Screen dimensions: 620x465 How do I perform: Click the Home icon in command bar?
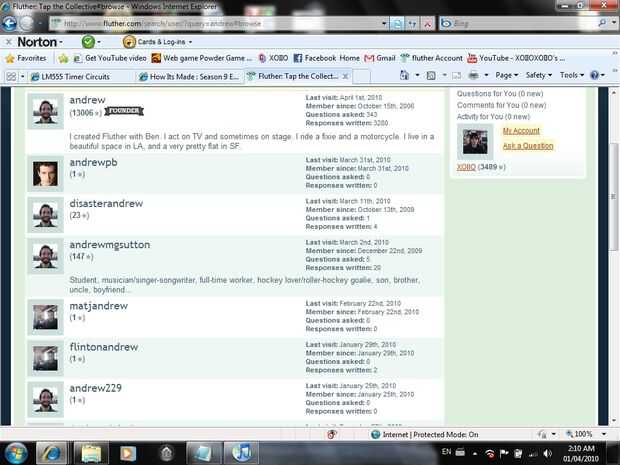(404, 75)
